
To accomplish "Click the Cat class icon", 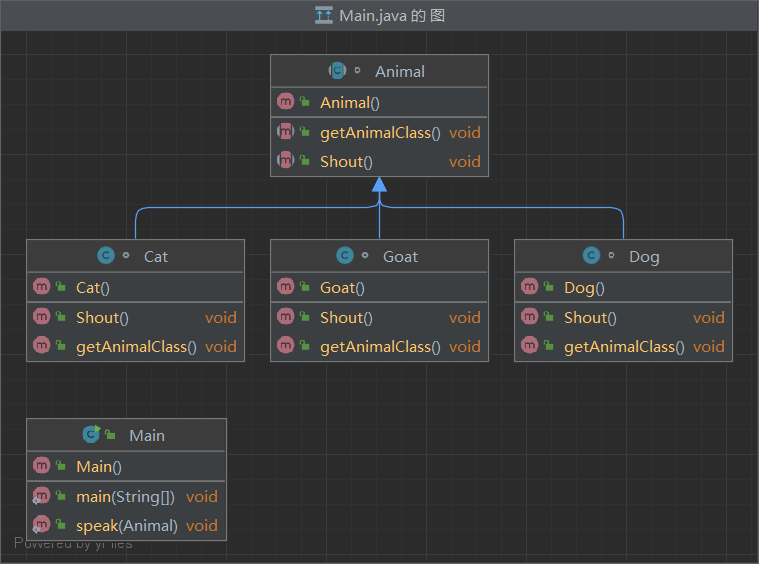I will (105, 256).
